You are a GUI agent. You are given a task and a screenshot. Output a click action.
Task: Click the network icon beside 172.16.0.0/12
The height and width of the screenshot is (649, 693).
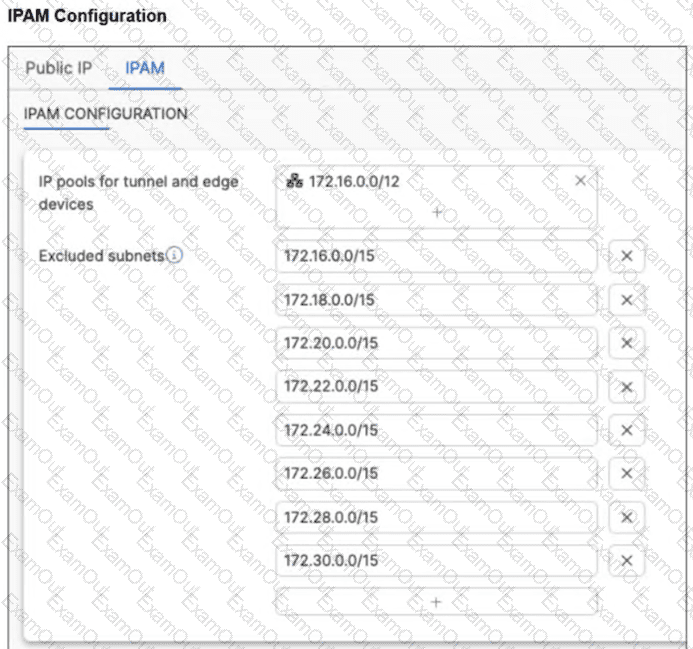click(295, 181)
